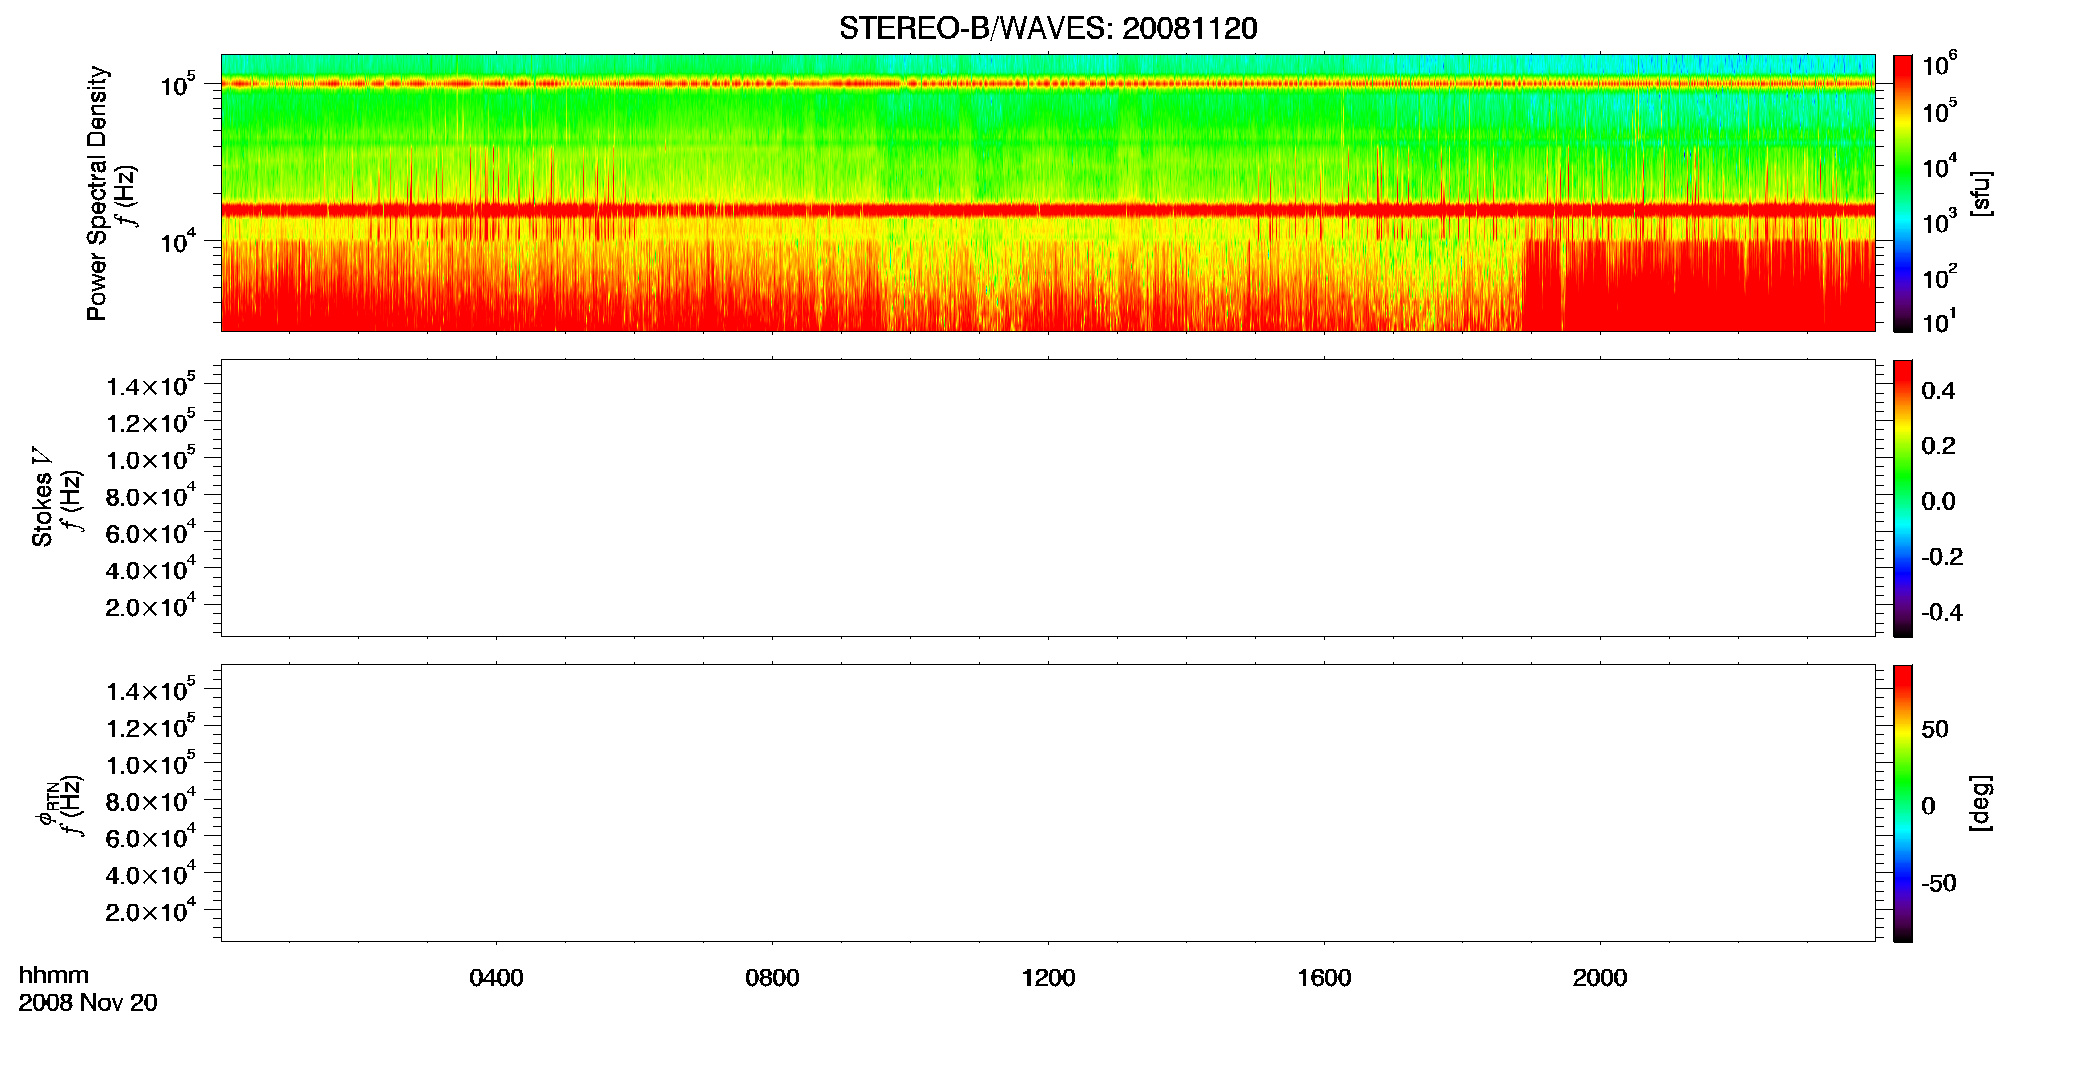Click the 0800 time tick label
The height and width of the screenshot is (1080, 2096).
click(772, 978)
